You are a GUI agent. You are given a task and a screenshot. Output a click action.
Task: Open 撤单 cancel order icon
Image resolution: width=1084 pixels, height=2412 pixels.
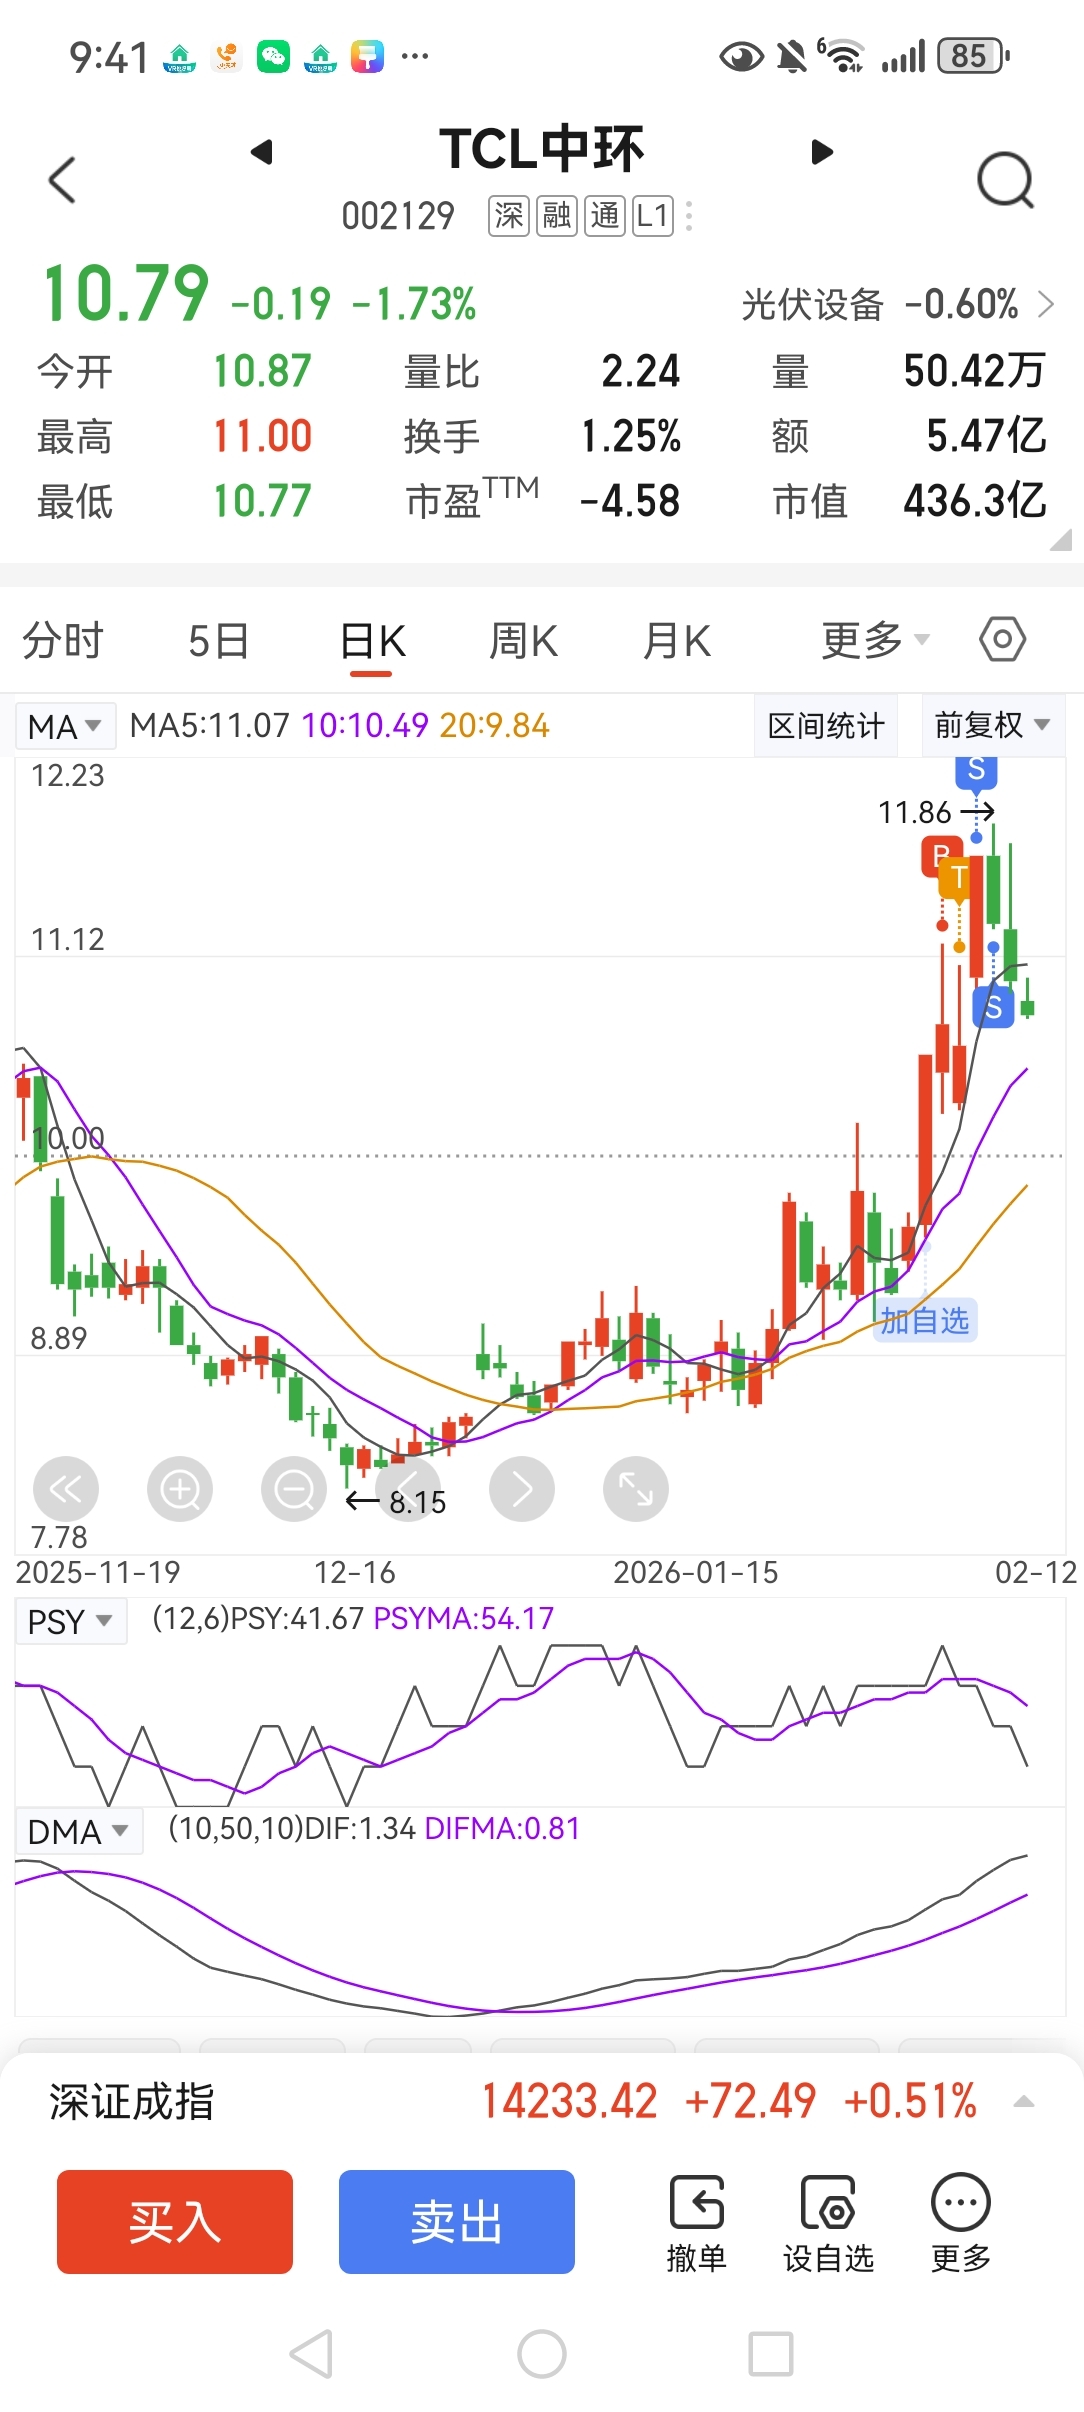pos(697,2224)
